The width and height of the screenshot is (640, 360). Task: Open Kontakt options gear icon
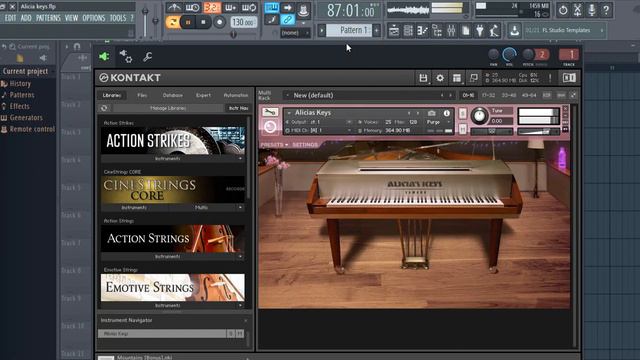pos(440,78)
